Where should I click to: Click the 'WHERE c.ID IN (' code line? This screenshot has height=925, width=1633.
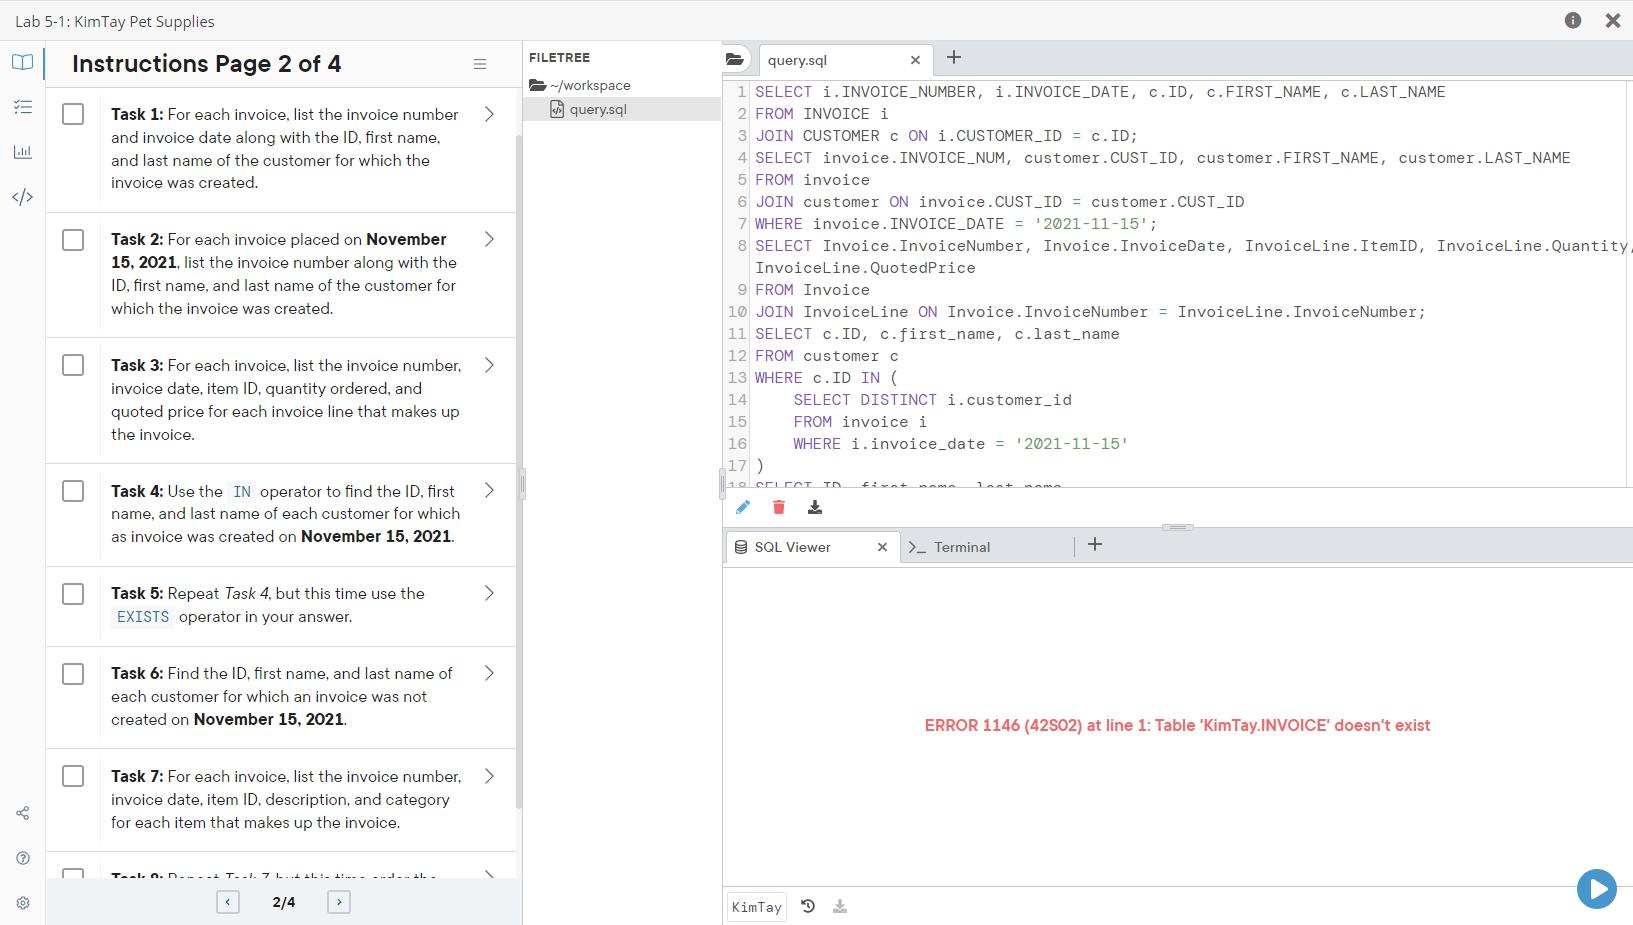[x=827, y=378]
